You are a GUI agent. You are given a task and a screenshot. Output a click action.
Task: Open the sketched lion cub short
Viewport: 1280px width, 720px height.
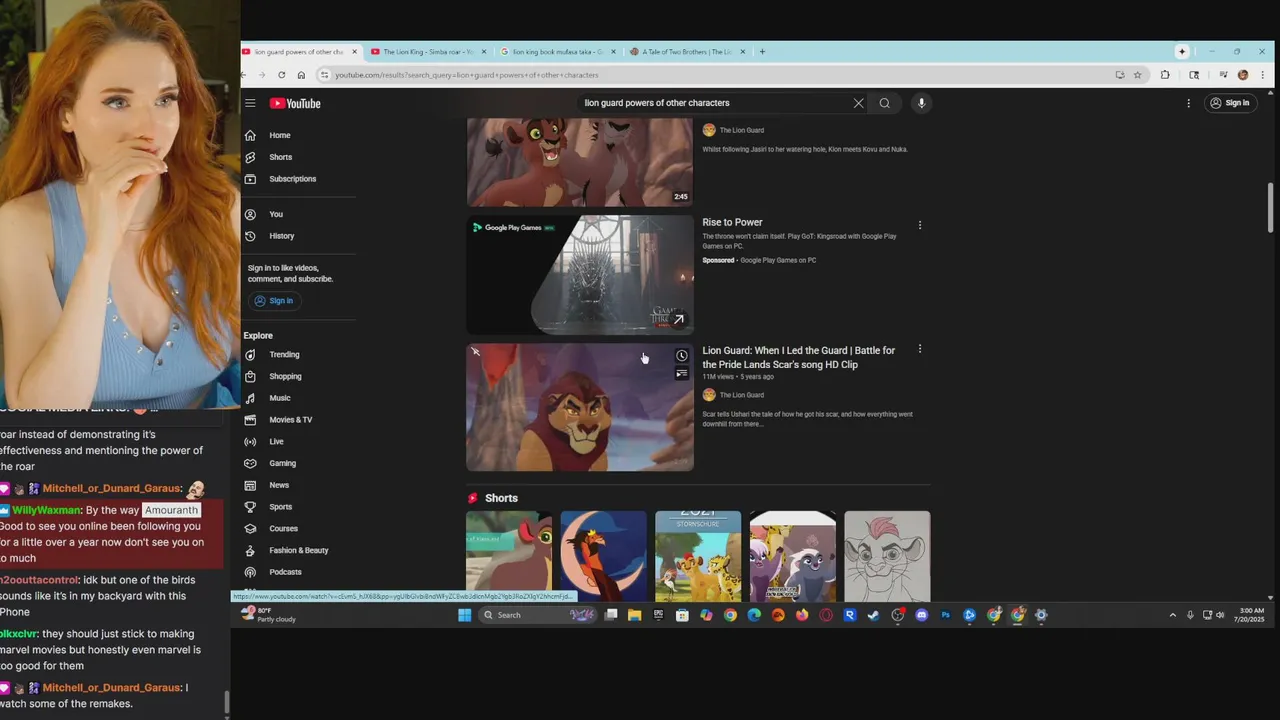tap(887, 556)
